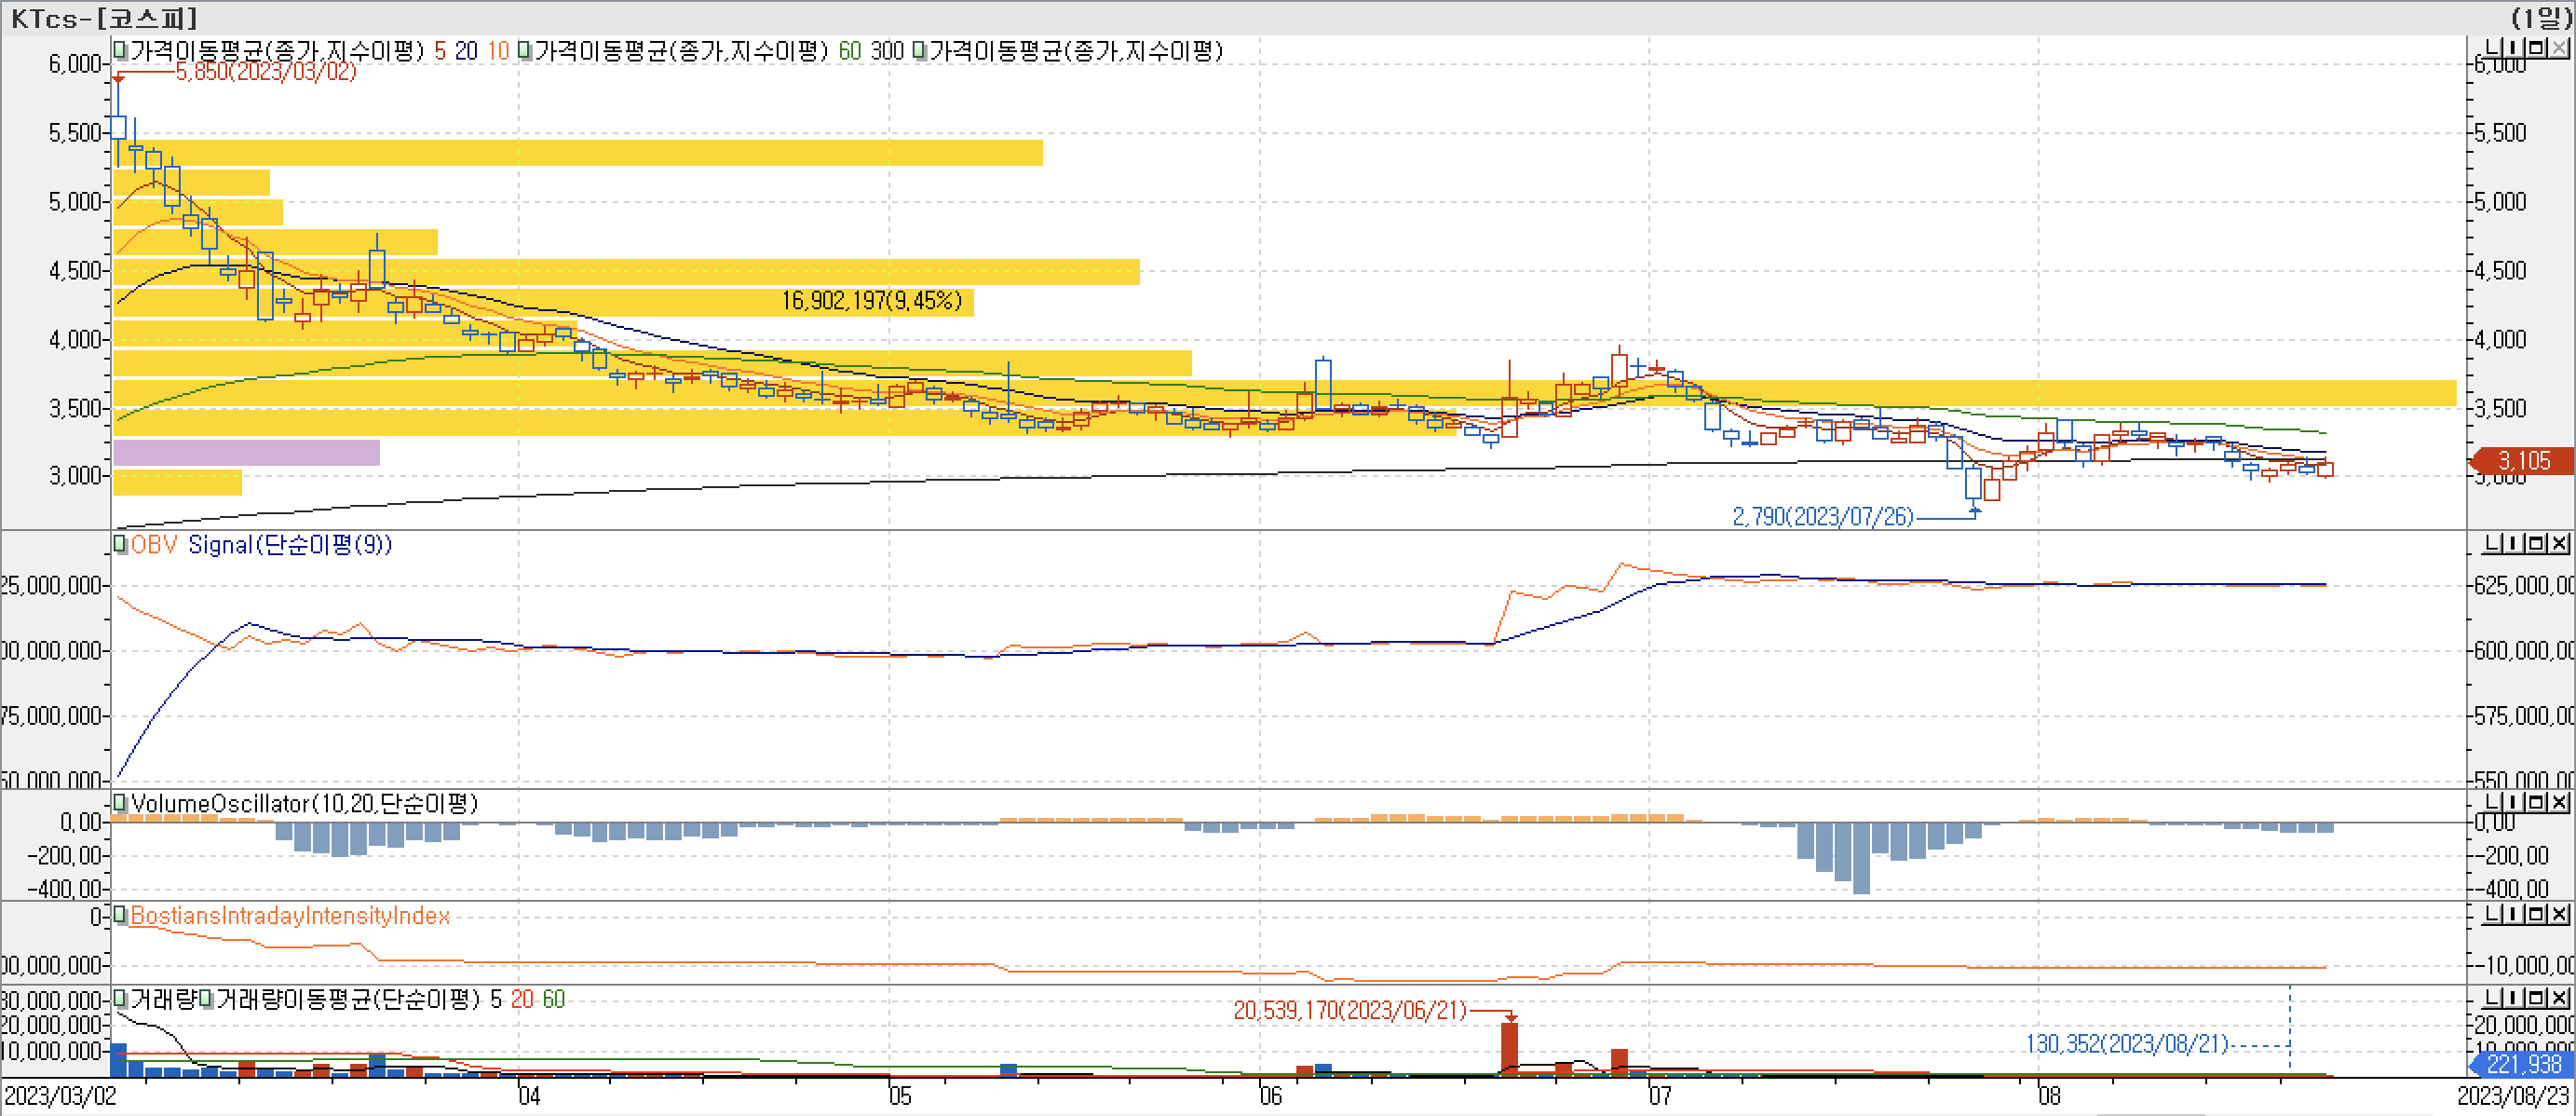Click the 3,105 current price tag
Screen dimensions: 2576x1116
[x=2523, y=461]
